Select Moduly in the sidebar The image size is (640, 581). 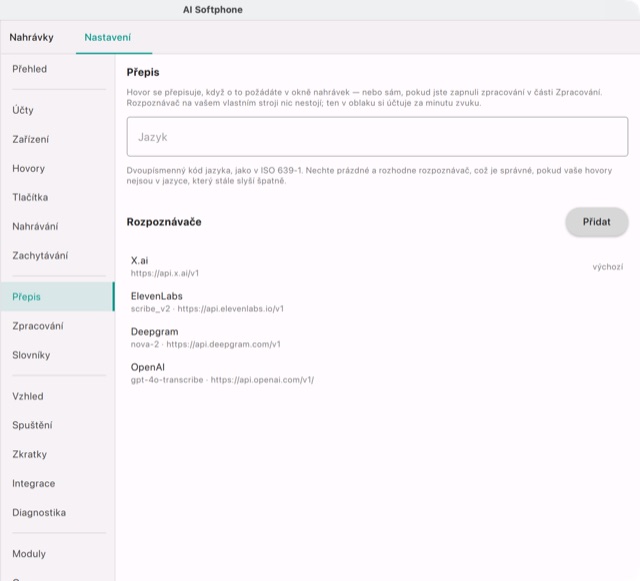(57, 554)
